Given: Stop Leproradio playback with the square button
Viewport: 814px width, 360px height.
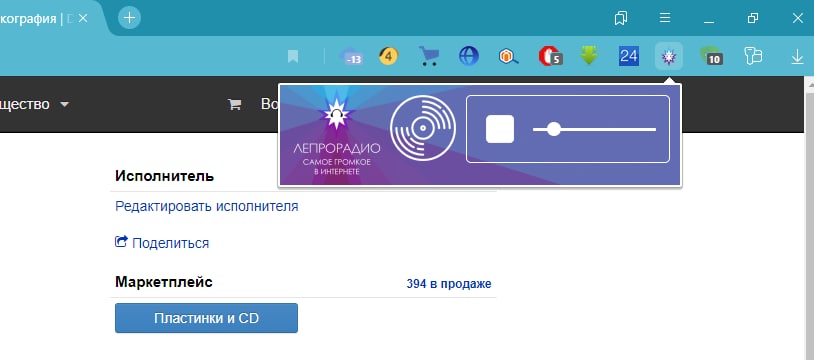Looking at the screenshot, I should [500, 129].
